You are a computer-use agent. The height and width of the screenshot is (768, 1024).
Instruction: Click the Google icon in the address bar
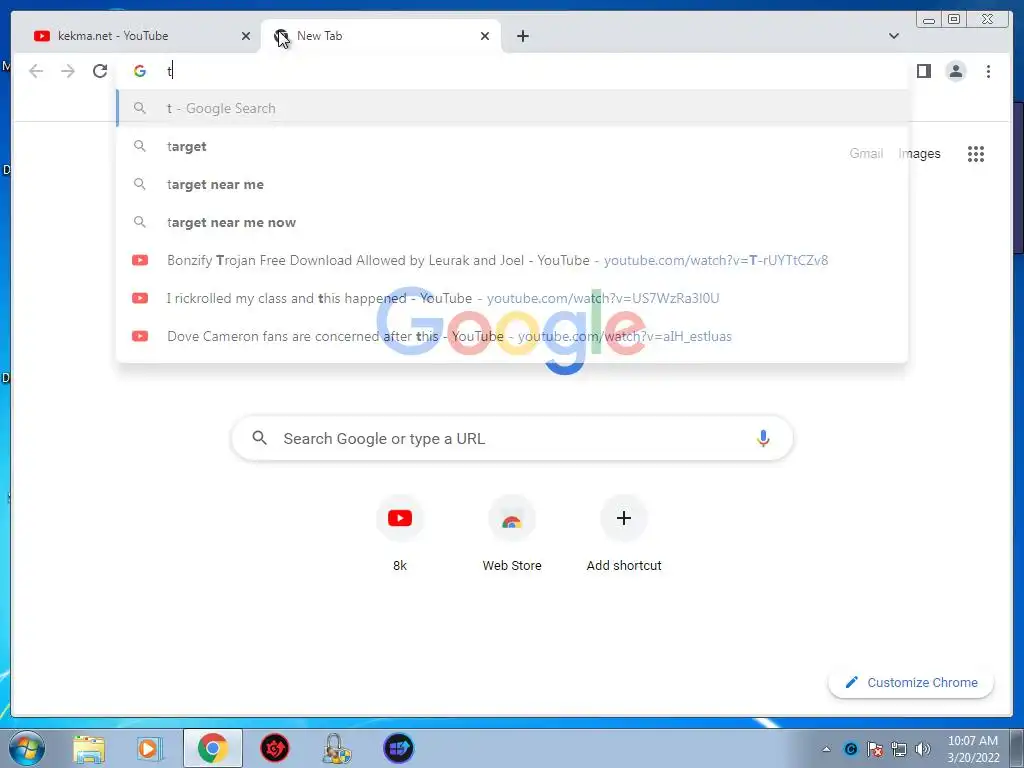(140, 71)
